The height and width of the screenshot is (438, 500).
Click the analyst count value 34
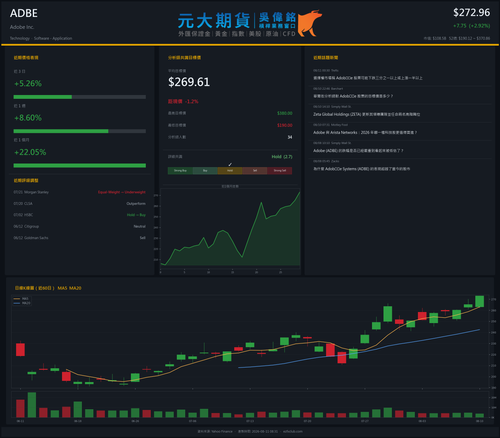(x=290, y=137)
